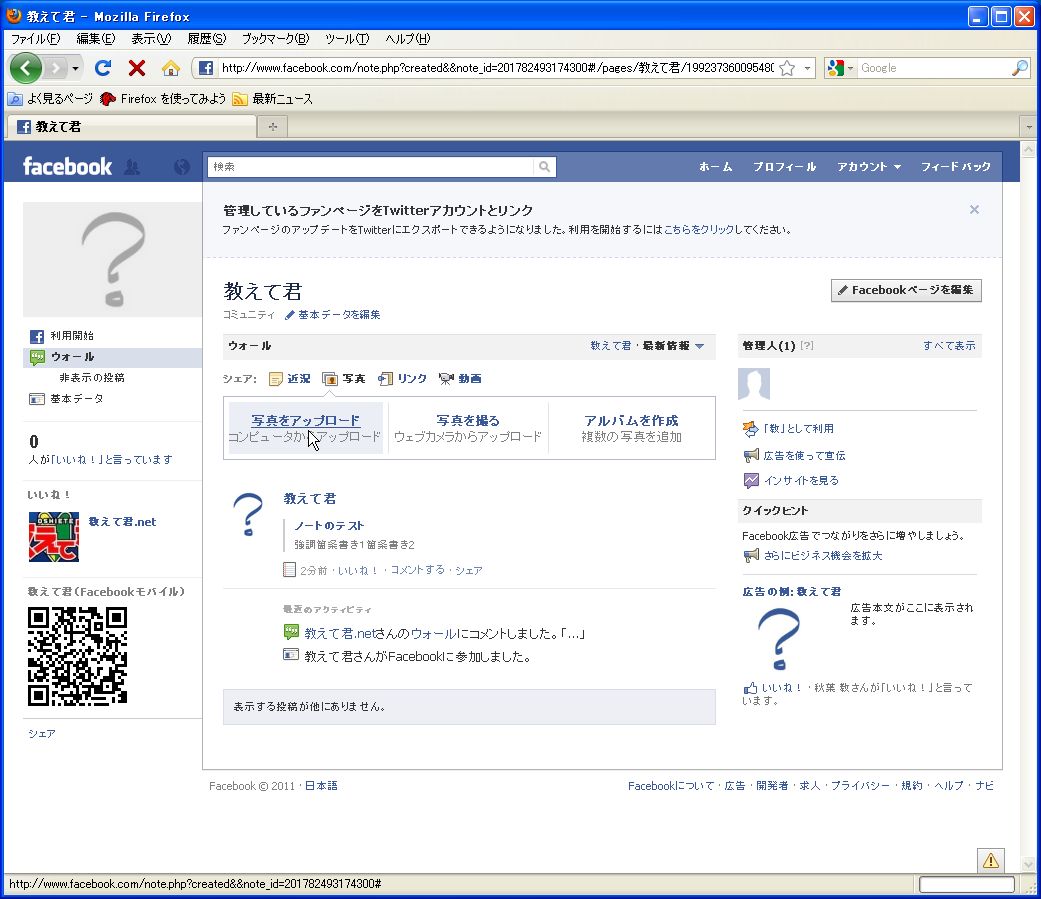Select the 写真 photo share option
Image resolution: width=1041 pixels, height=899 pixels.
tap(344, 378)
